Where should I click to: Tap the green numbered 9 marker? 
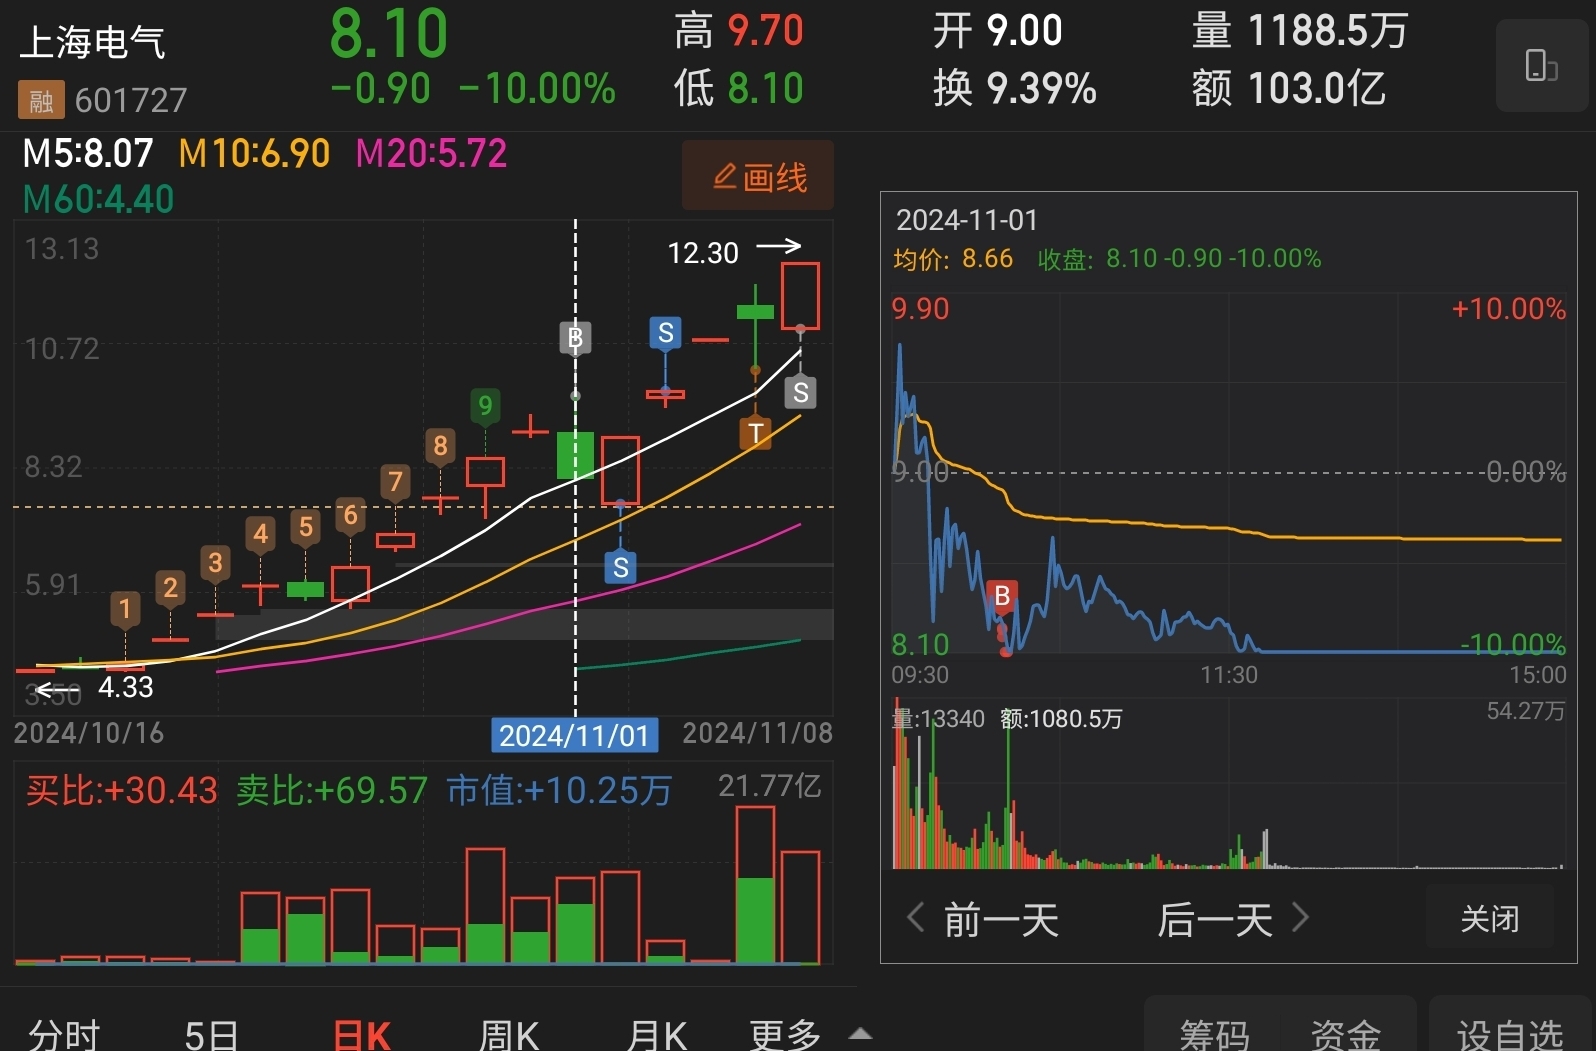coord(485,406)
